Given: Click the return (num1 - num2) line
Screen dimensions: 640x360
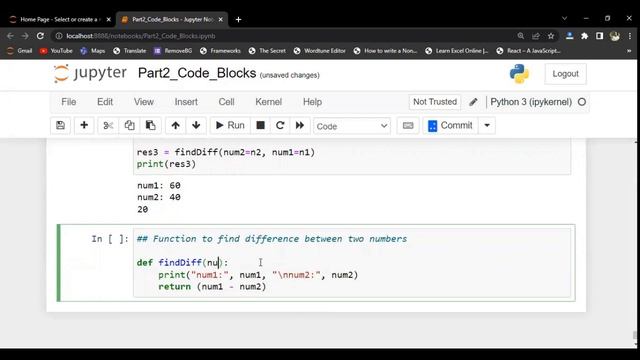Looking at the screenshot, I should click(x=212, y=287).
